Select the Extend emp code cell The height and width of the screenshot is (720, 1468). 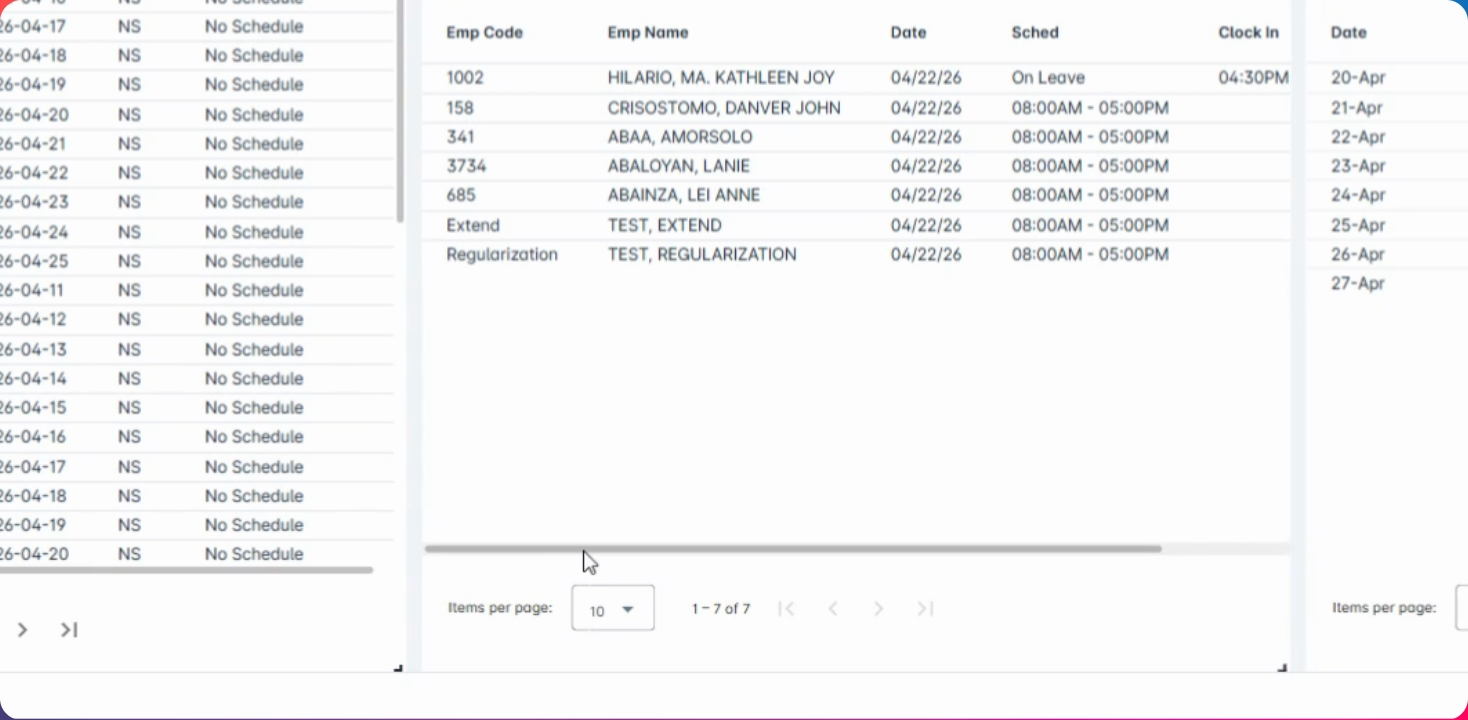click(473, 225)
